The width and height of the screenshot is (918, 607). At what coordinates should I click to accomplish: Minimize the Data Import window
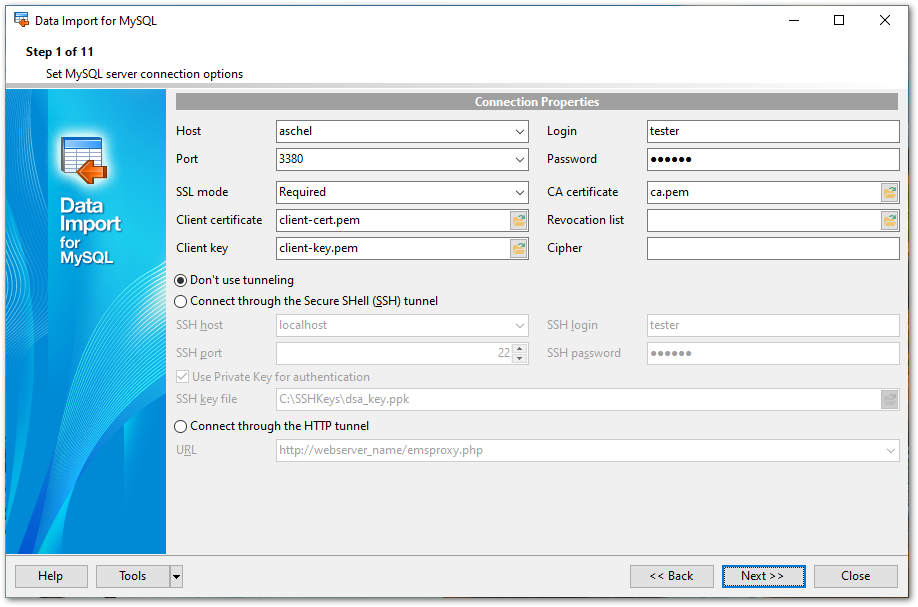[794, 20]
